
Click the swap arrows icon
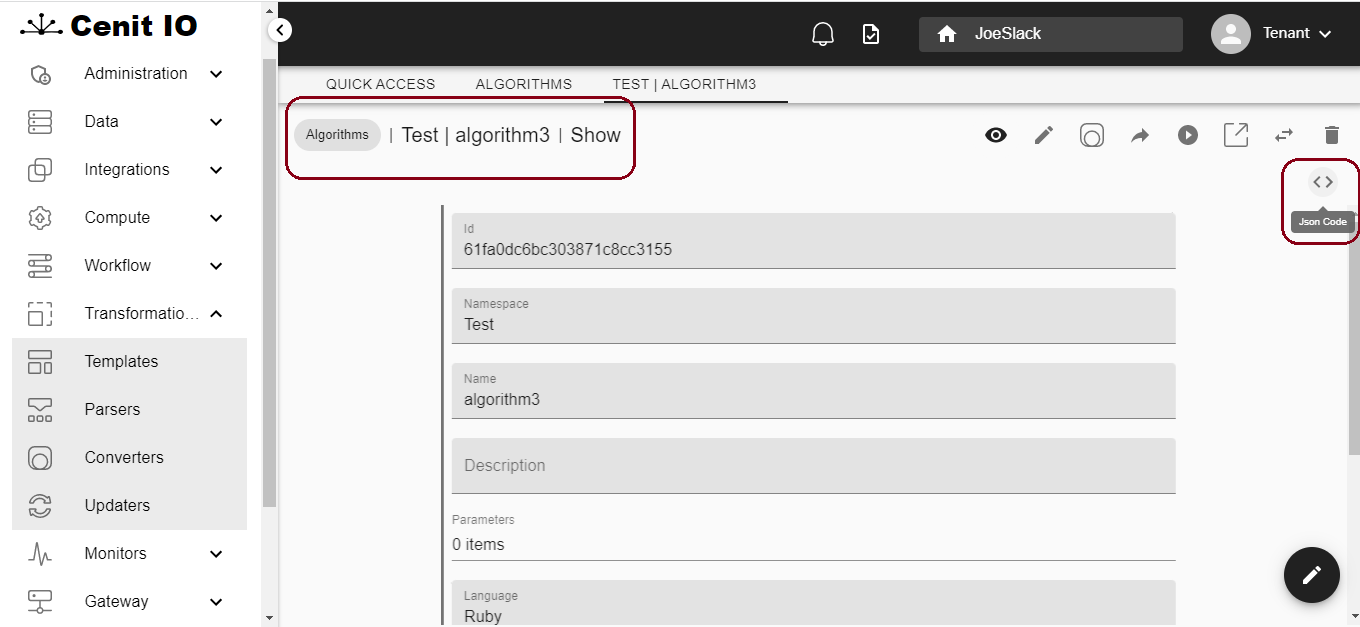coord(1284,135)
